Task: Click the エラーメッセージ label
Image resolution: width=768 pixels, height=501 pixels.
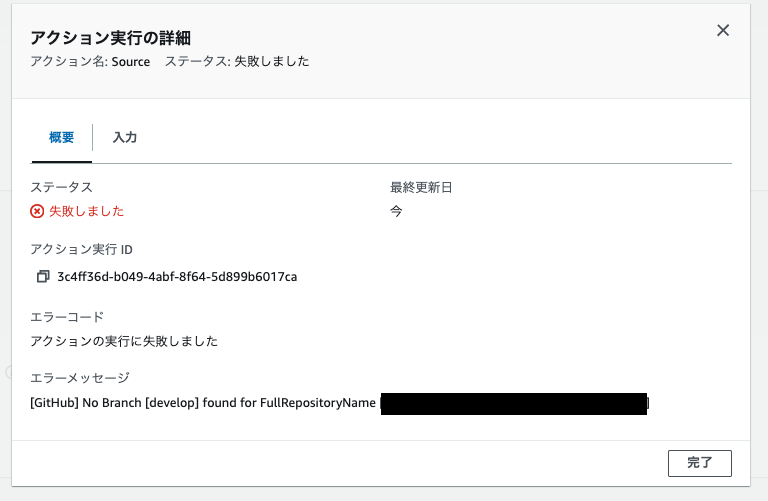Action: click(80, 378)
